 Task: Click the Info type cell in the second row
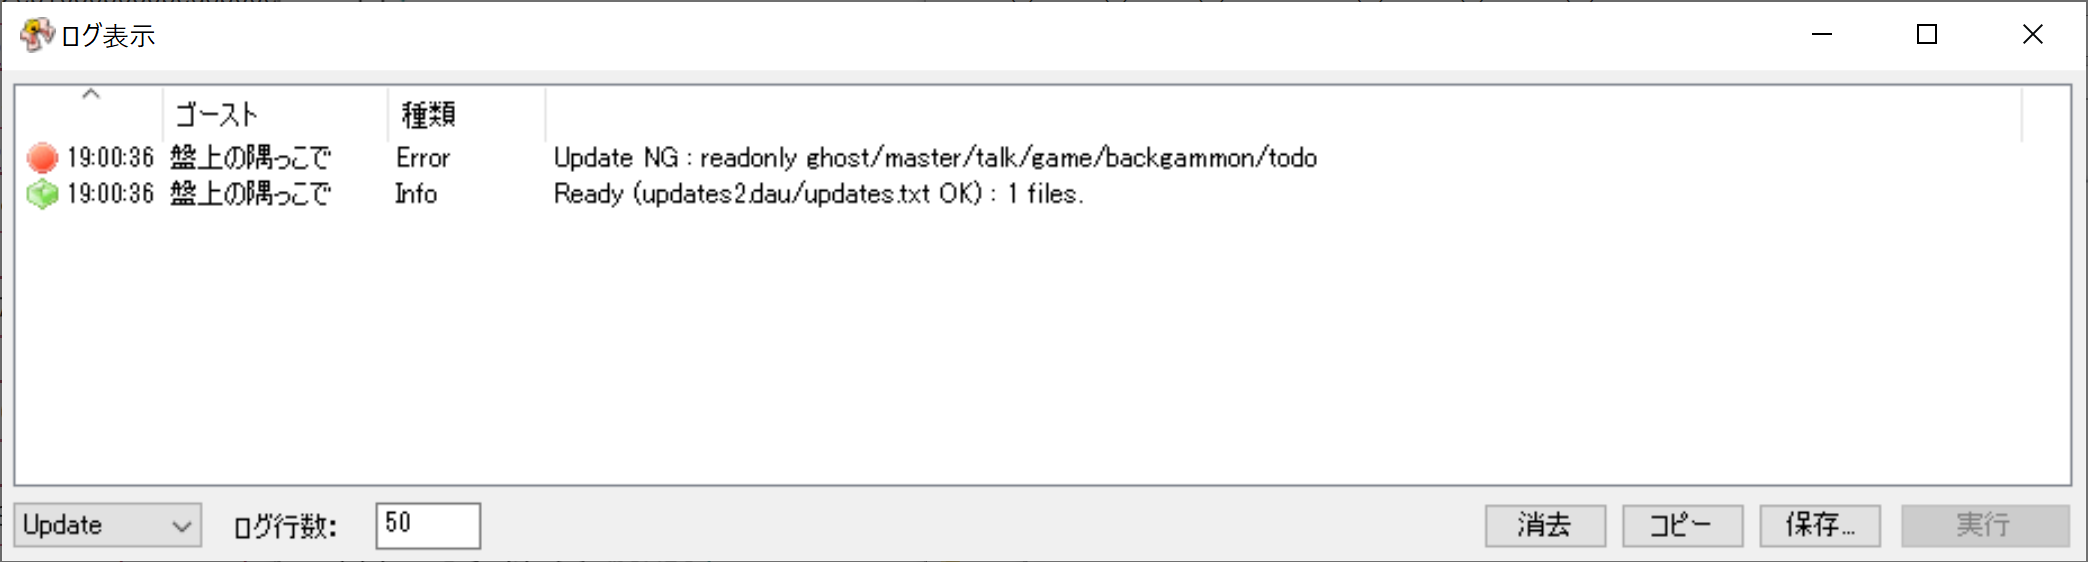416,194
